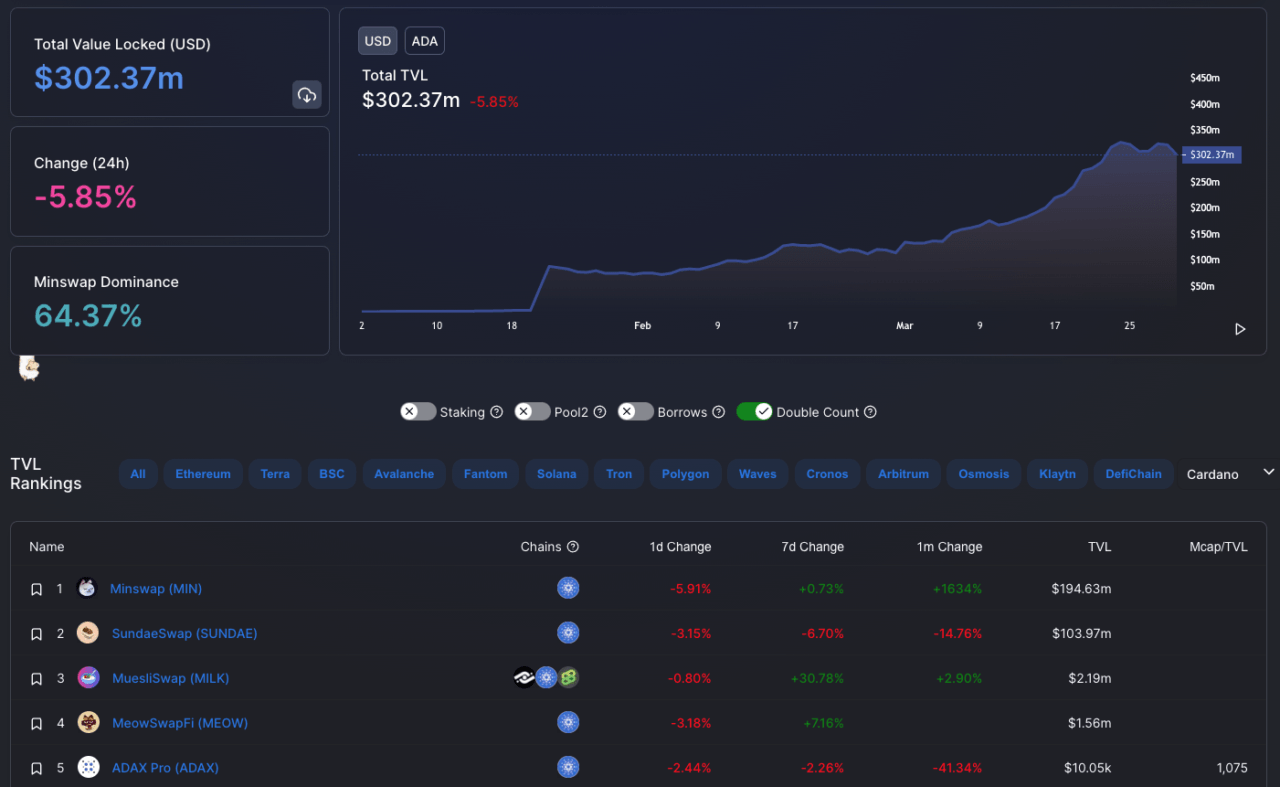Viewport: 1280px width, 787px height.
Task: Sort table by the TVL column header
Action: pyautogui.click(x=1100, y=547)
